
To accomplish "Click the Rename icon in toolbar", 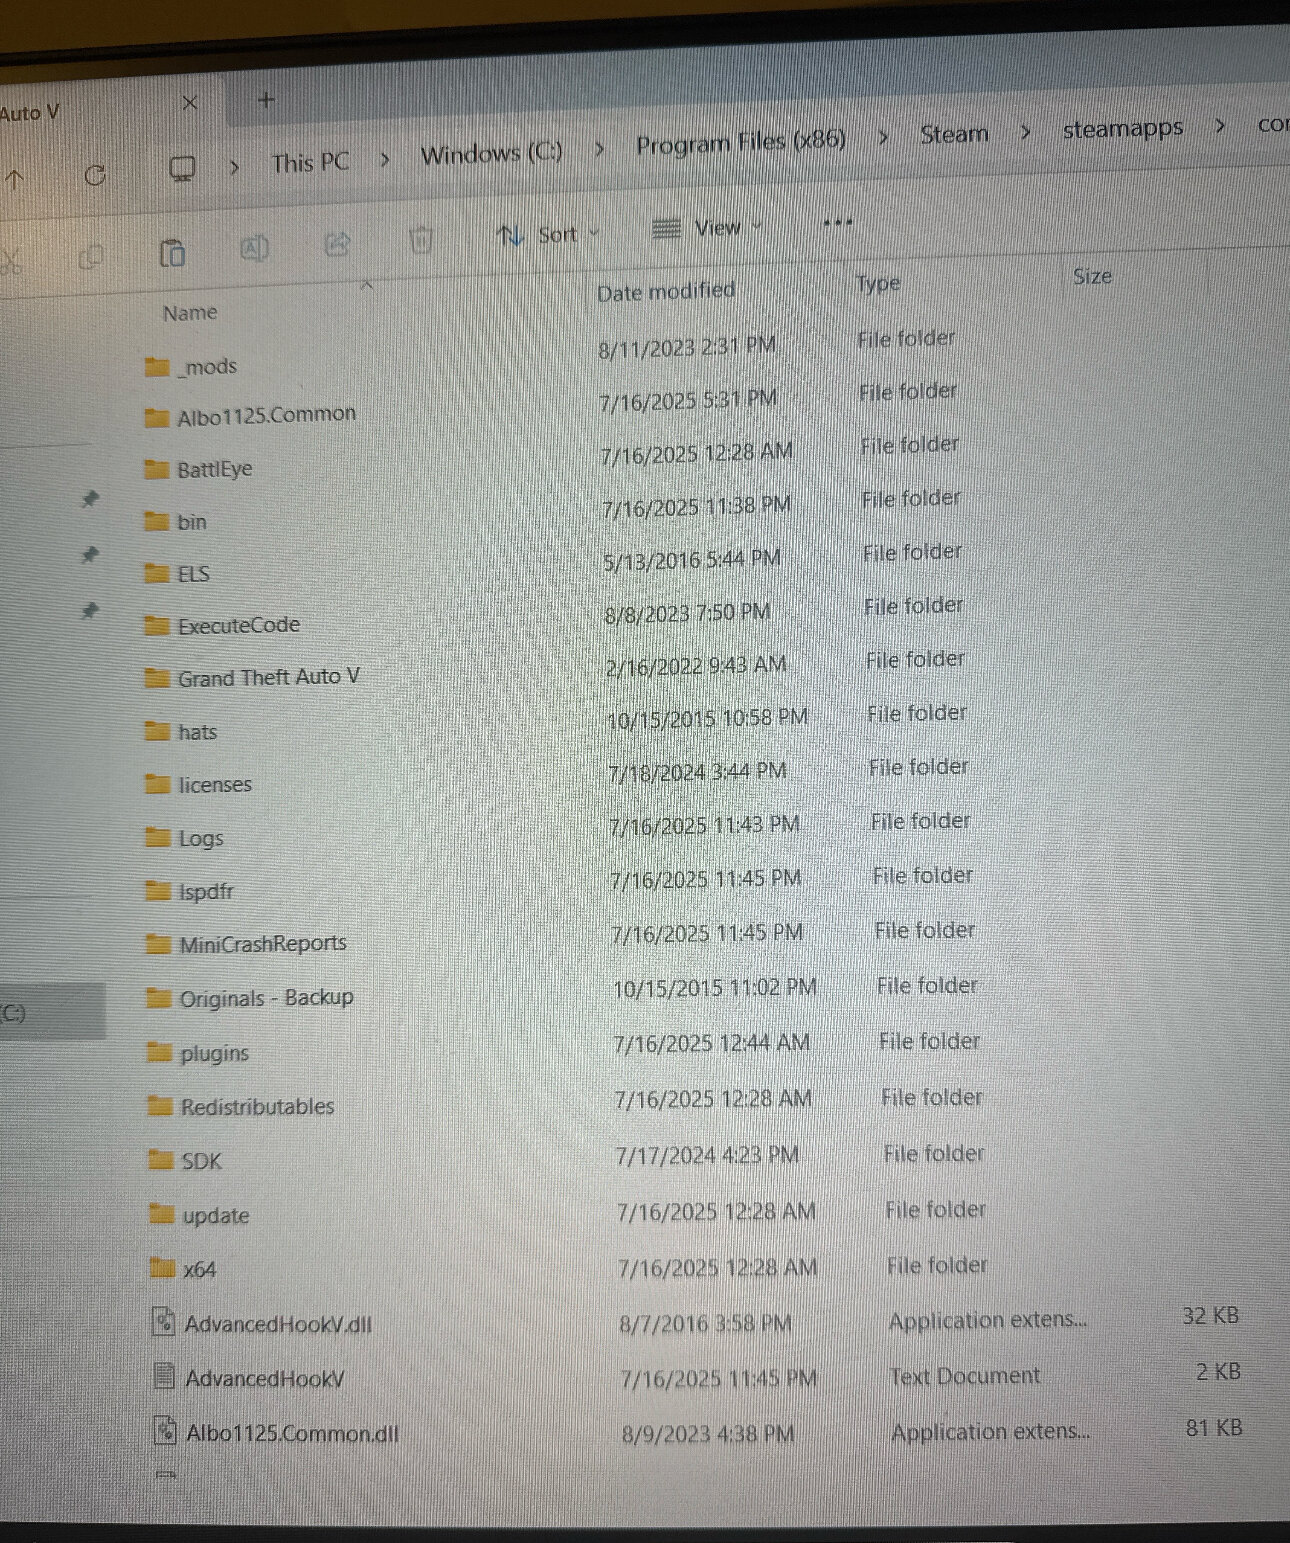I will pyautogui.click(x=255, y=247).
